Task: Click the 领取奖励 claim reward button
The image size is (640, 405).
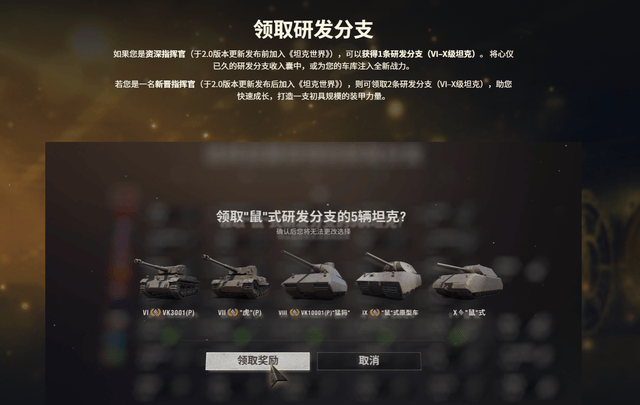Action: 258,361
